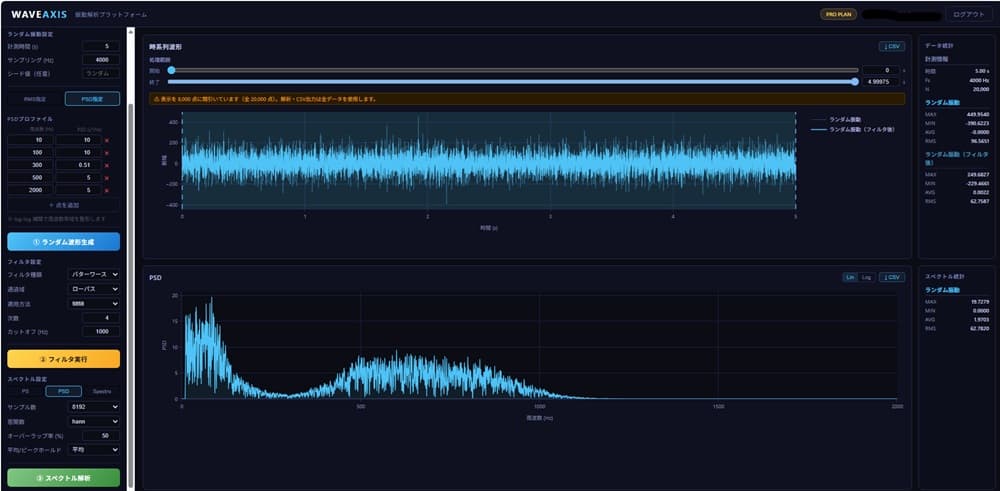Click the 開始 range slider handle
The width and height of the screenshot is (1000, 491).
(x=171, y=70)
